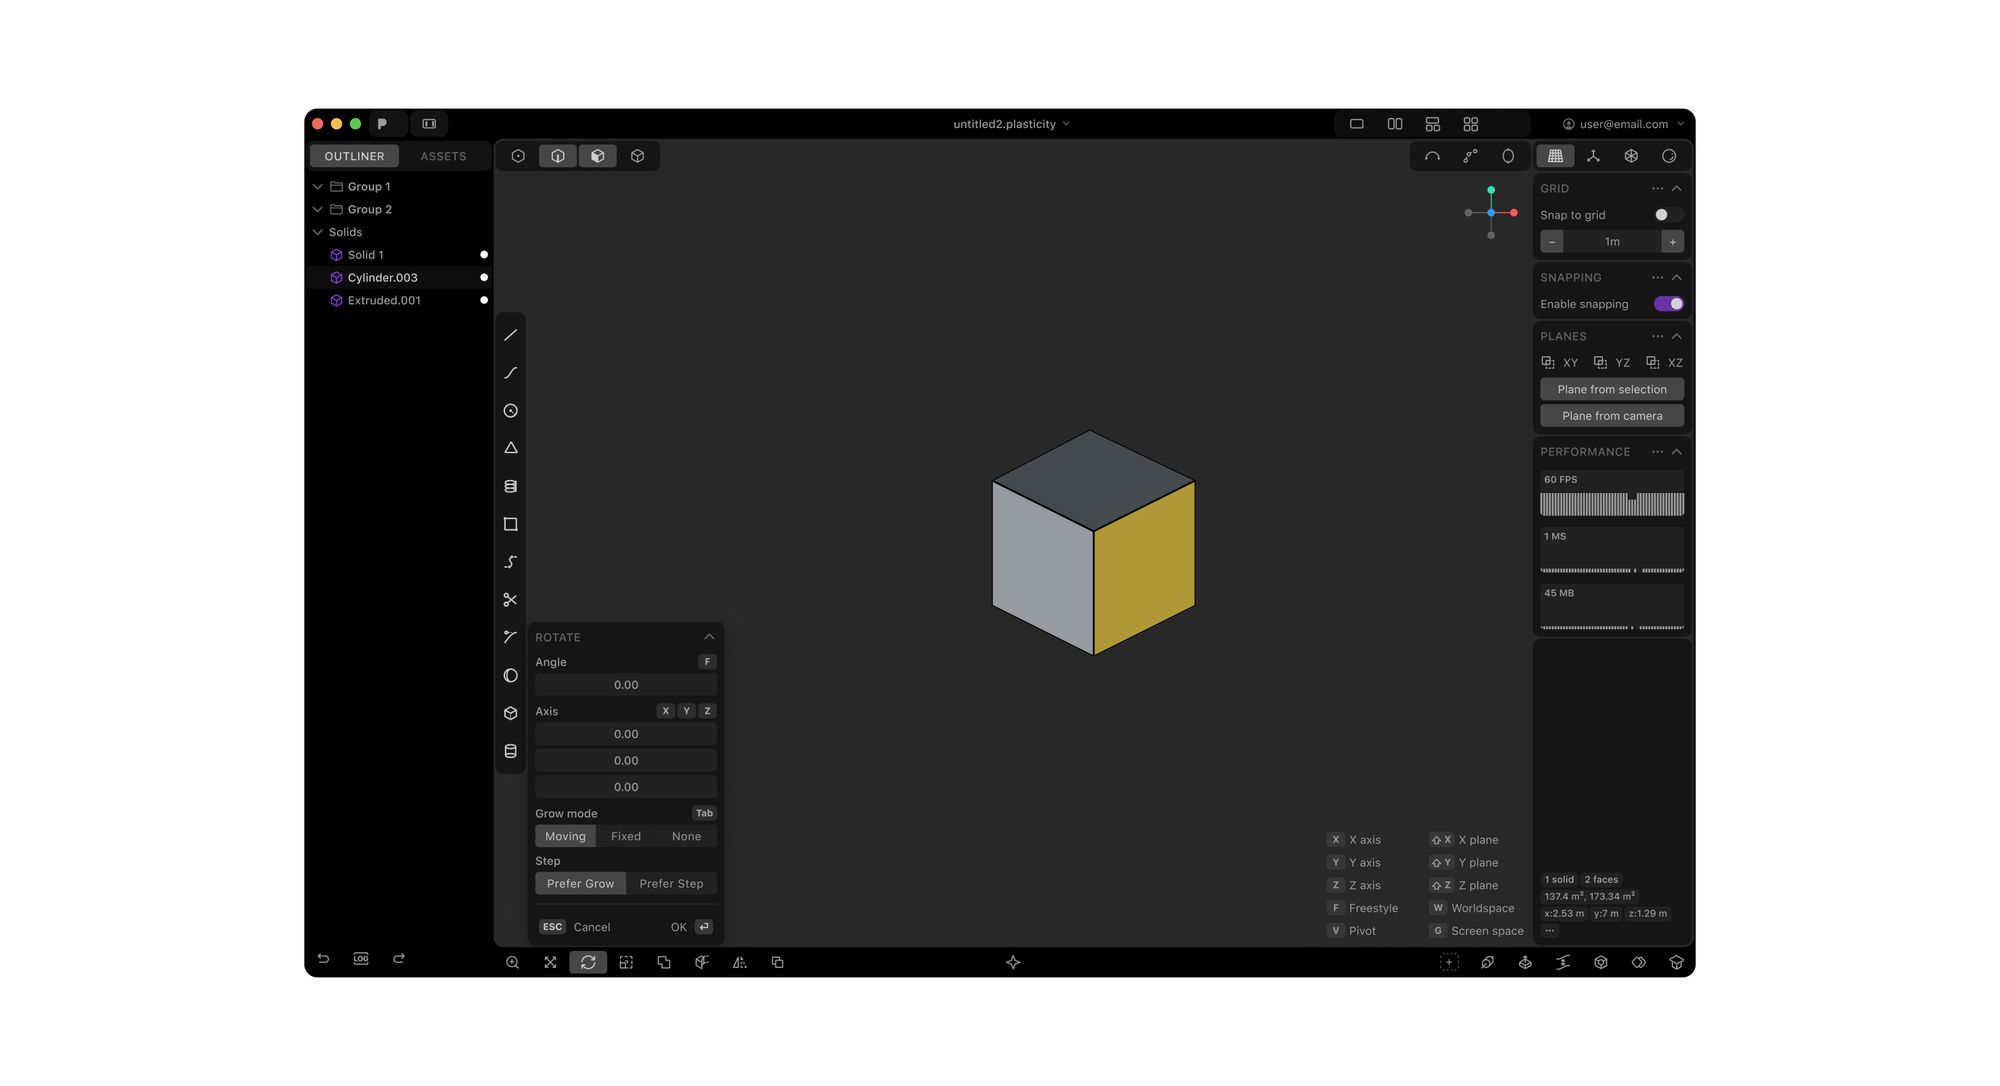This screenshot has width=2000, height=1086.
Task: Collapse the Group 1 tree node
Action: [317, 187]
